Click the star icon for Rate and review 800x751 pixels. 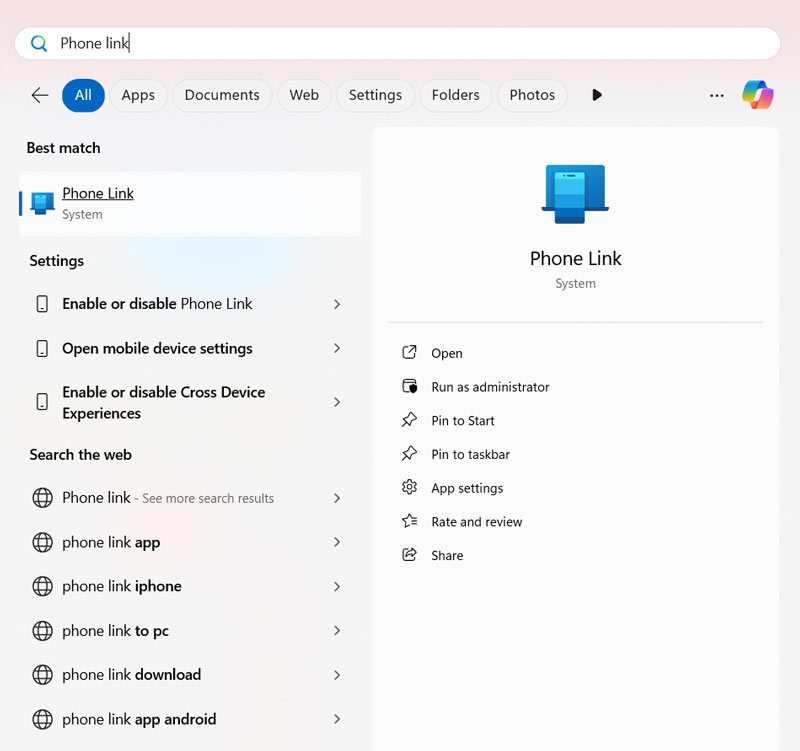[409, 521]
